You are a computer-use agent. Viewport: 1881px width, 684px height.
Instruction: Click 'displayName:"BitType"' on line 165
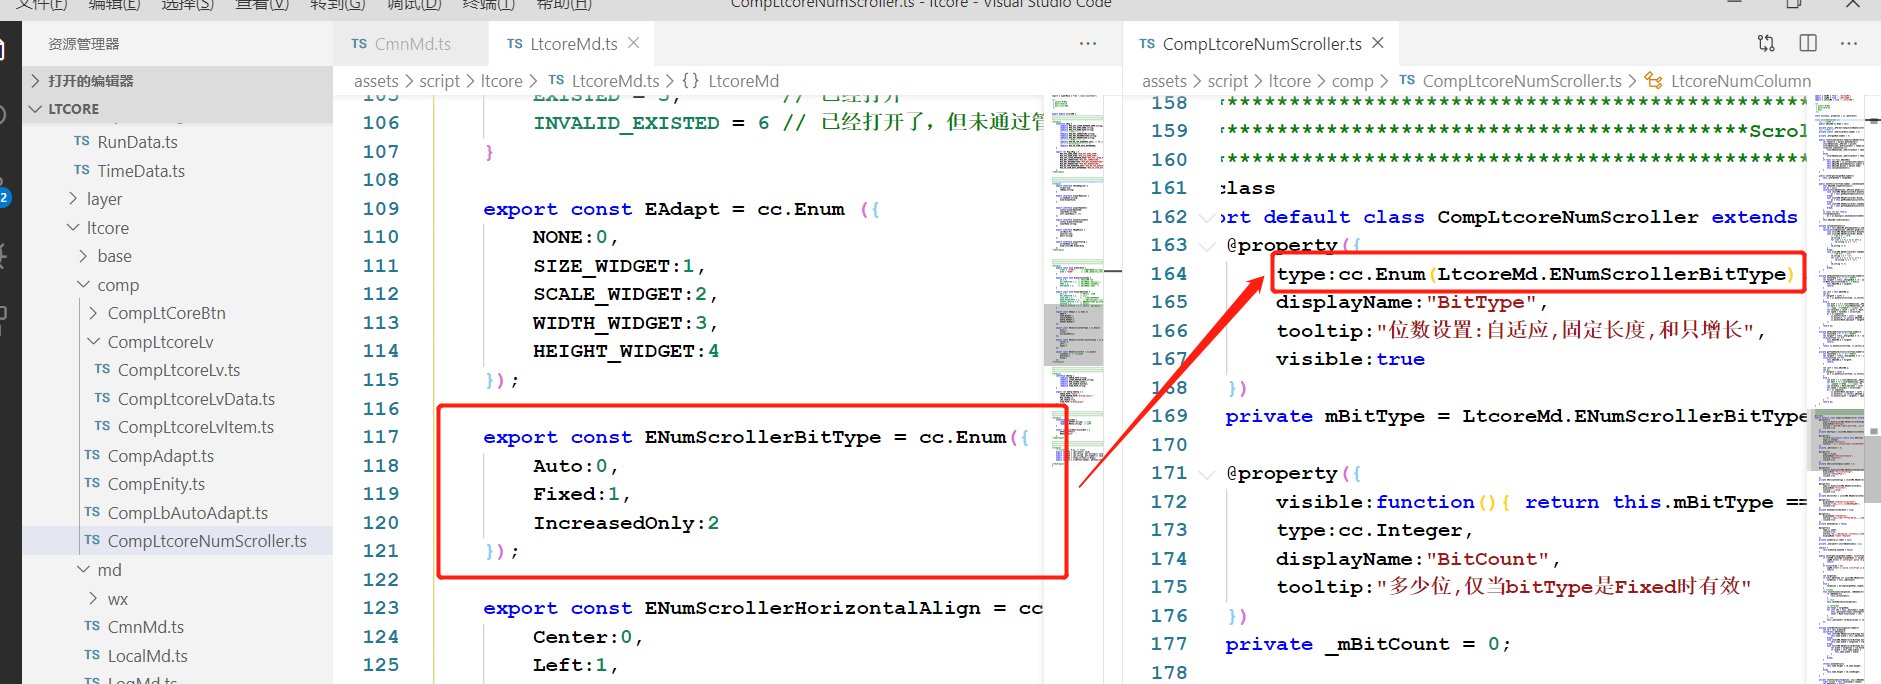point(1412,302)
